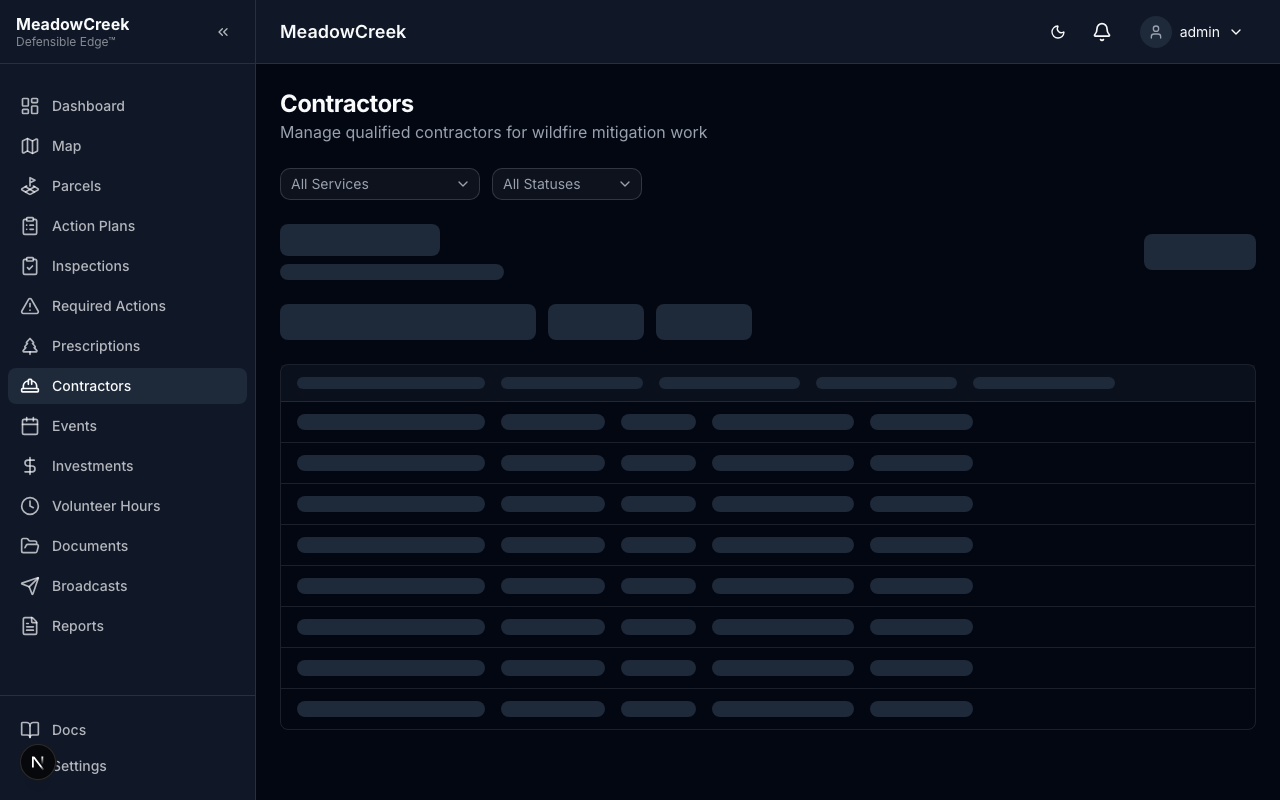
Task: Open Broadcasts page
Action: (x=127, y=586)
